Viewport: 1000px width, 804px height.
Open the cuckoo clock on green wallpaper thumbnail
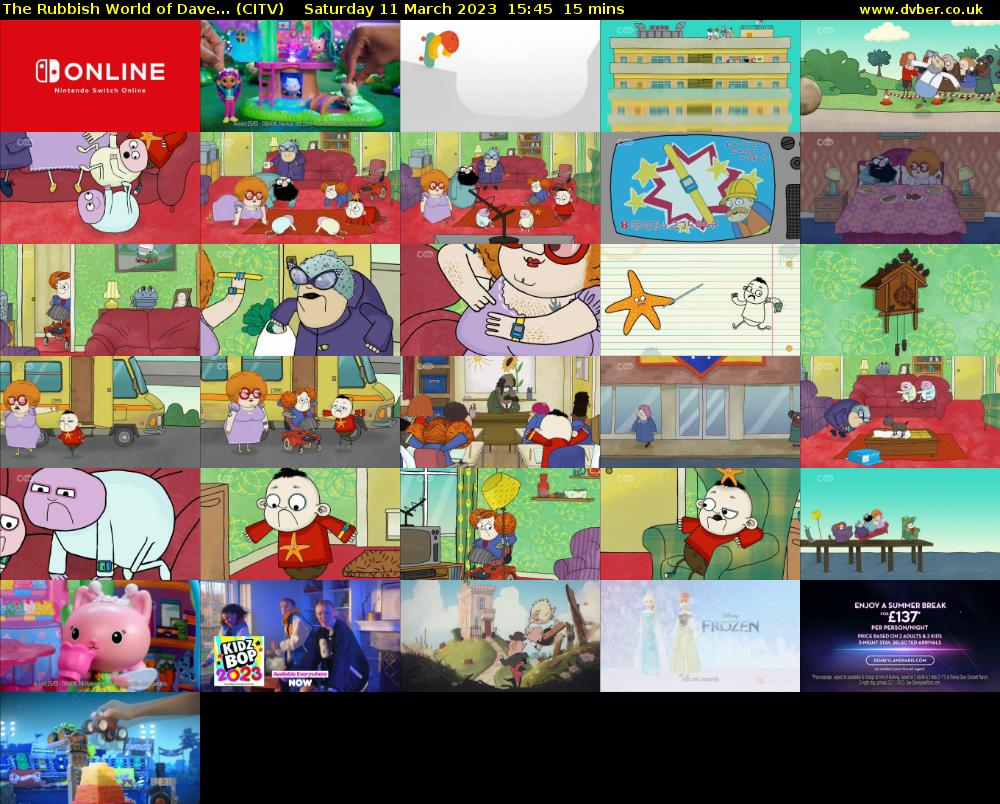click(900, 300)
